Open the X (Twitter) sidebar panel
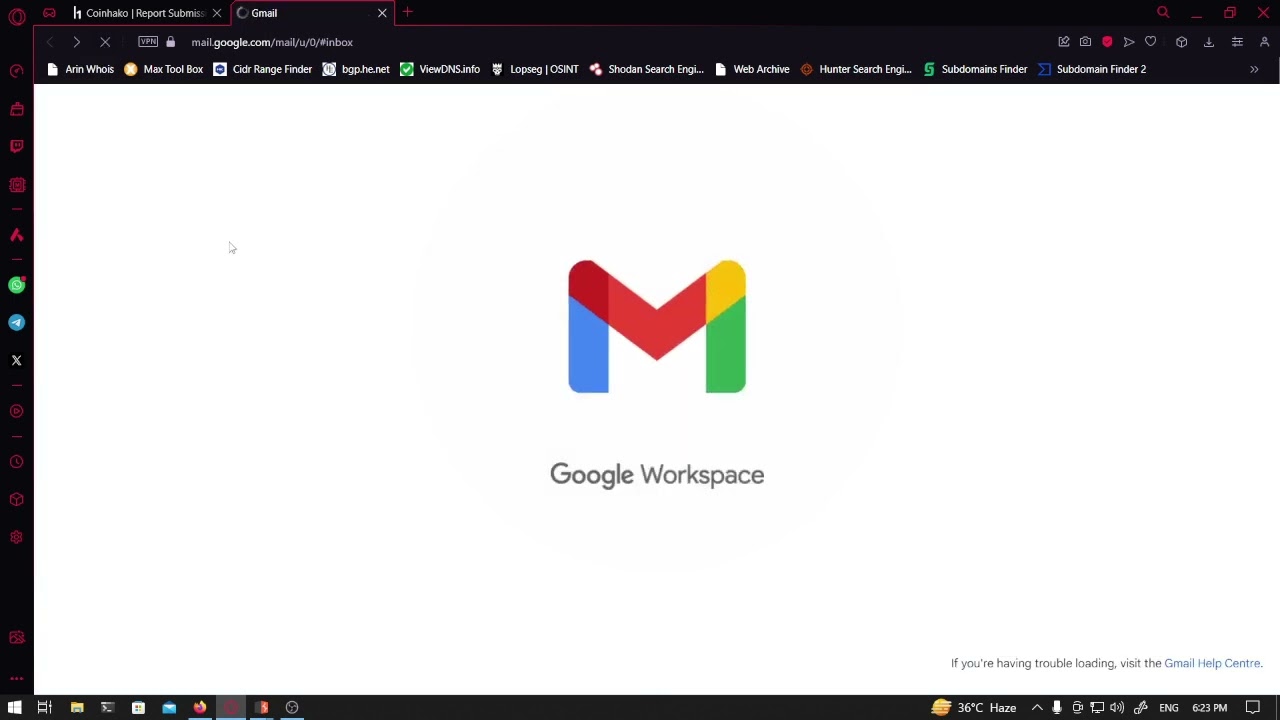 pyautogui.click(x=17, y=360)
